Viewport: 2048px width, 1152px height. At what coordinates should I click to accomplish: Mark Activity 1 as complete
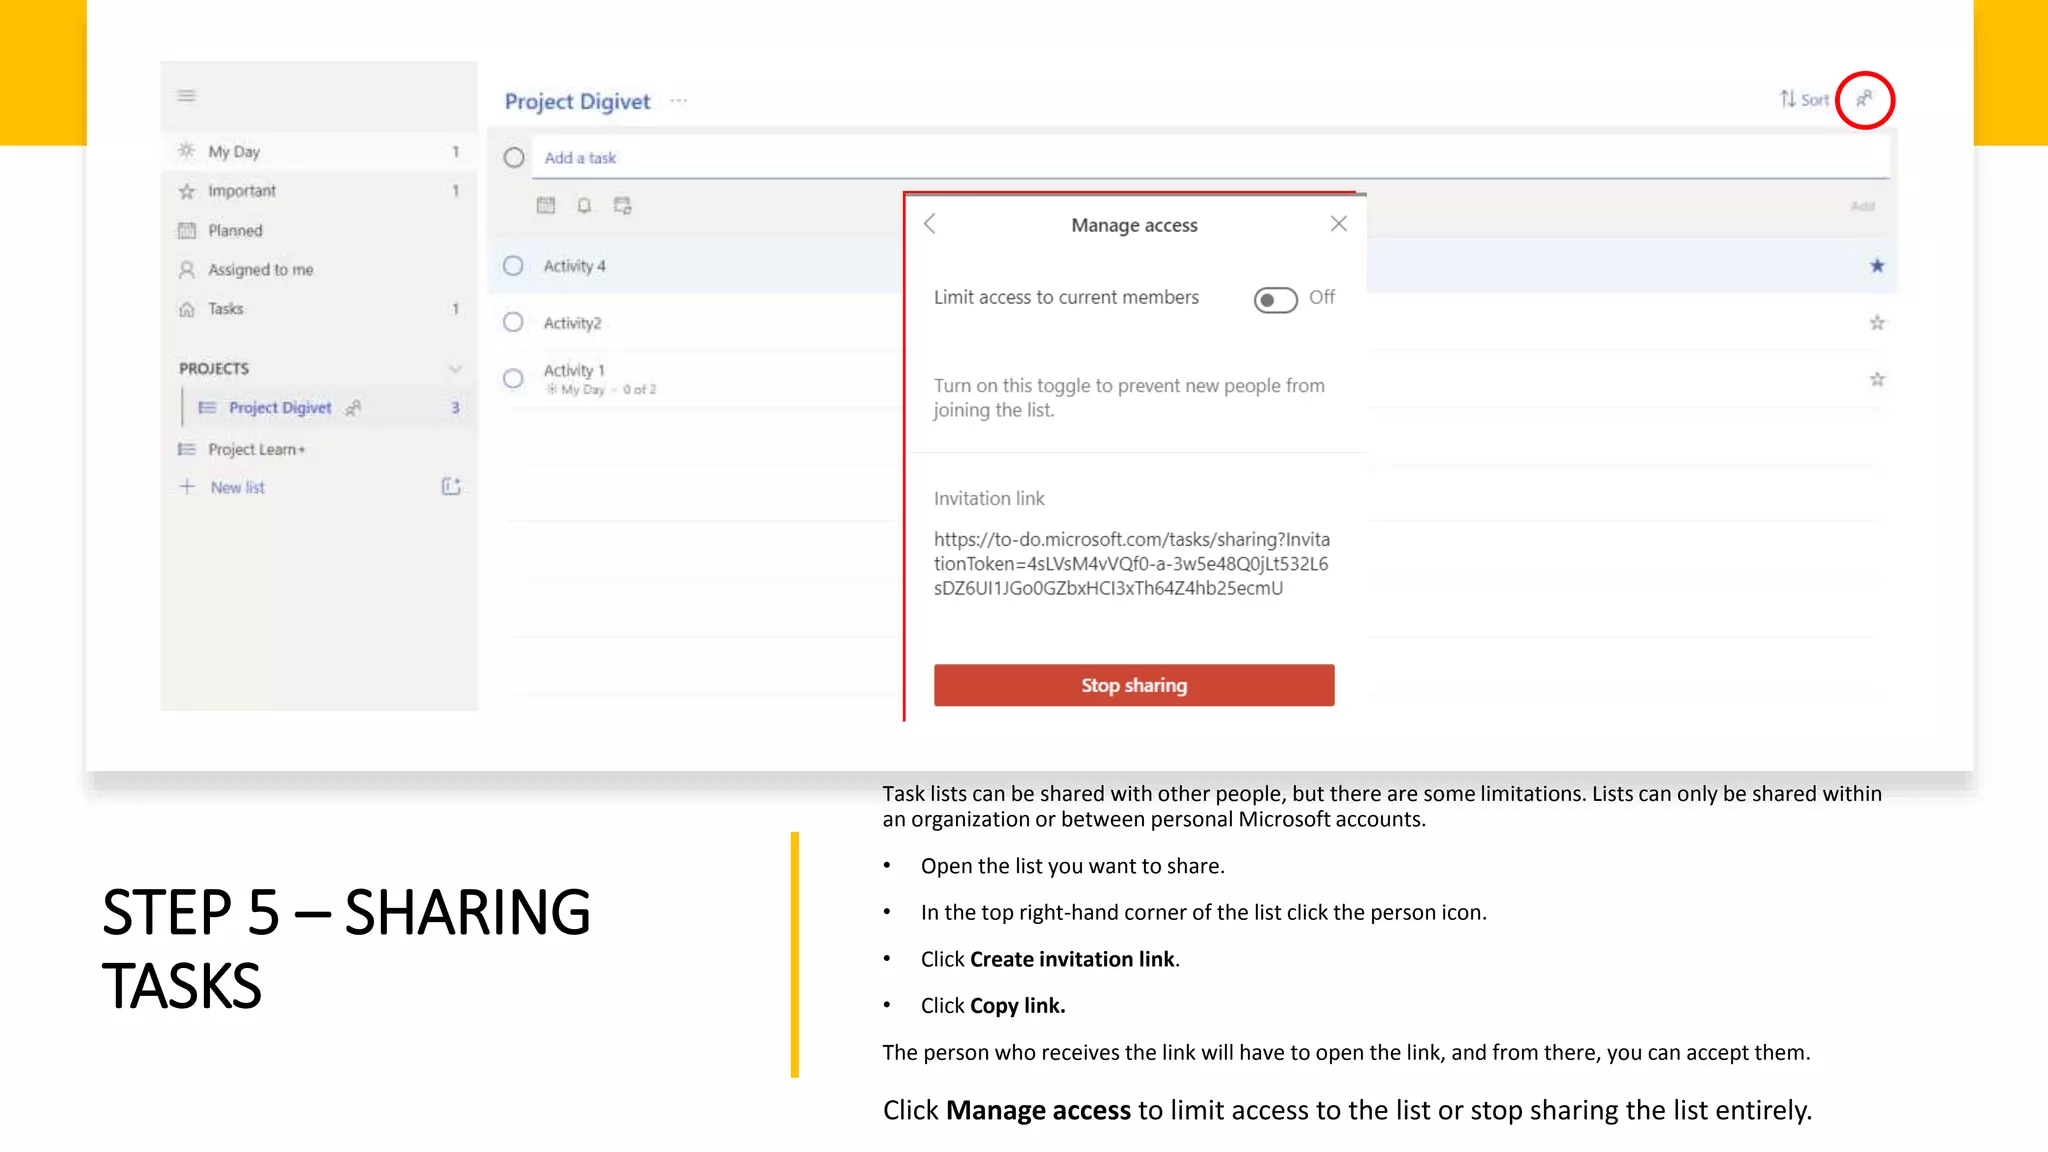pos(513,379)
